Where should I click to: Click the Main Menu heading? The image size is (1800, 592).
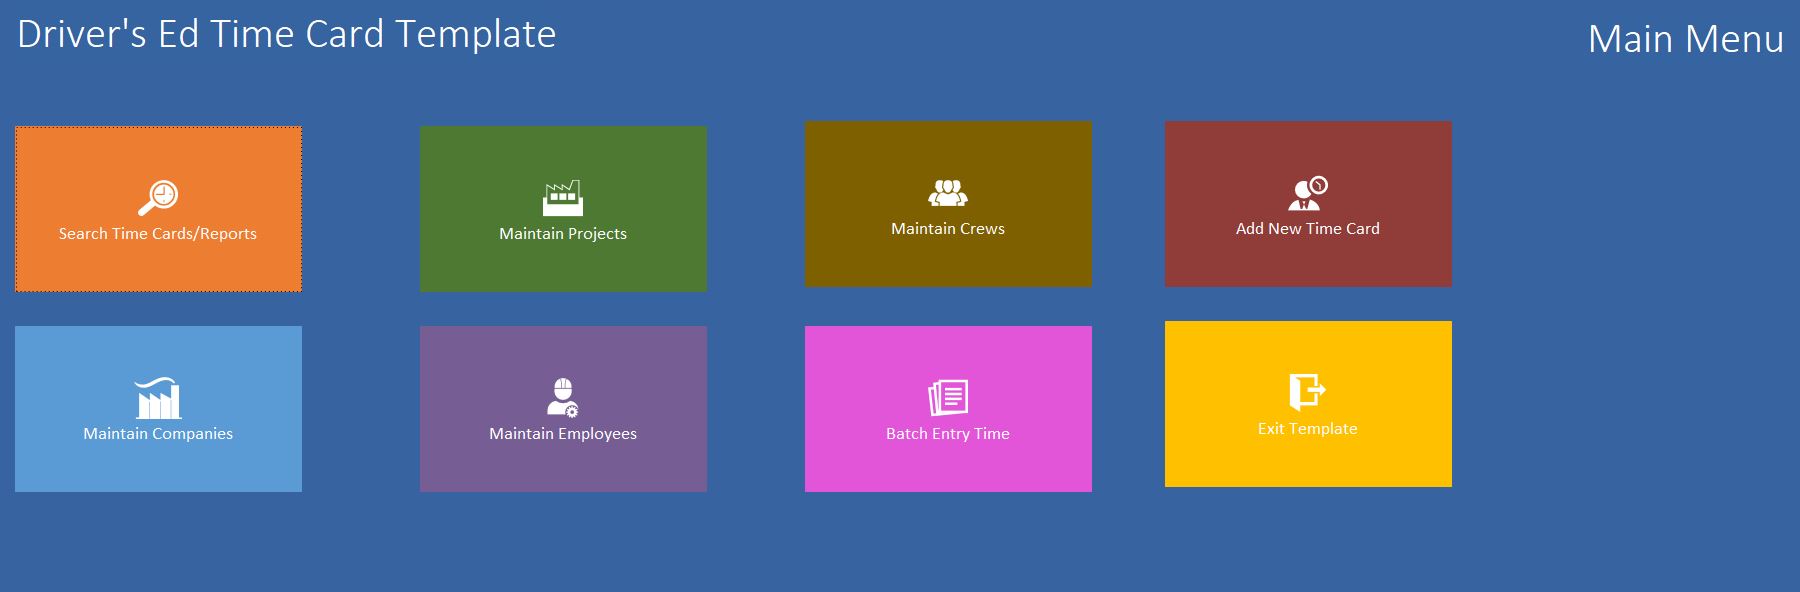(1685, 39)
